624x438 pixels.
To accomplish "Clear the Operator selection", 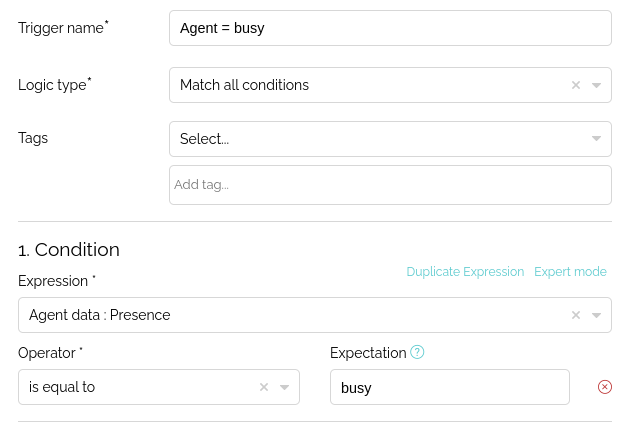I will (264, 387).
